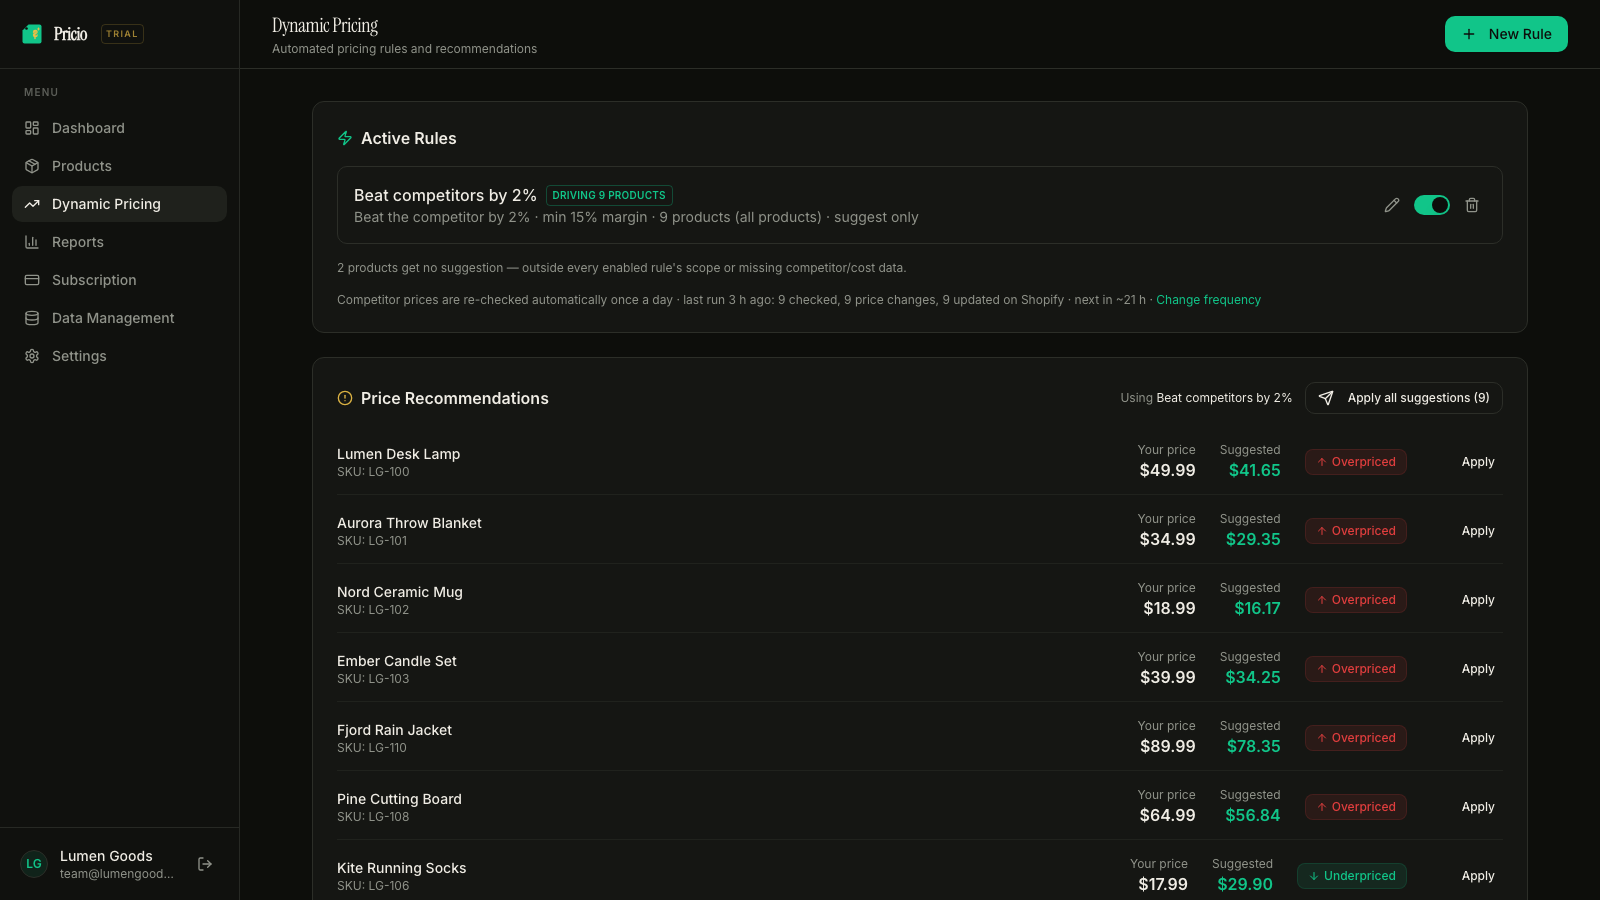Click the Price Recommendations alert icon
Image resolution: width=1600 pixels, height=900 pixels.
345,398
